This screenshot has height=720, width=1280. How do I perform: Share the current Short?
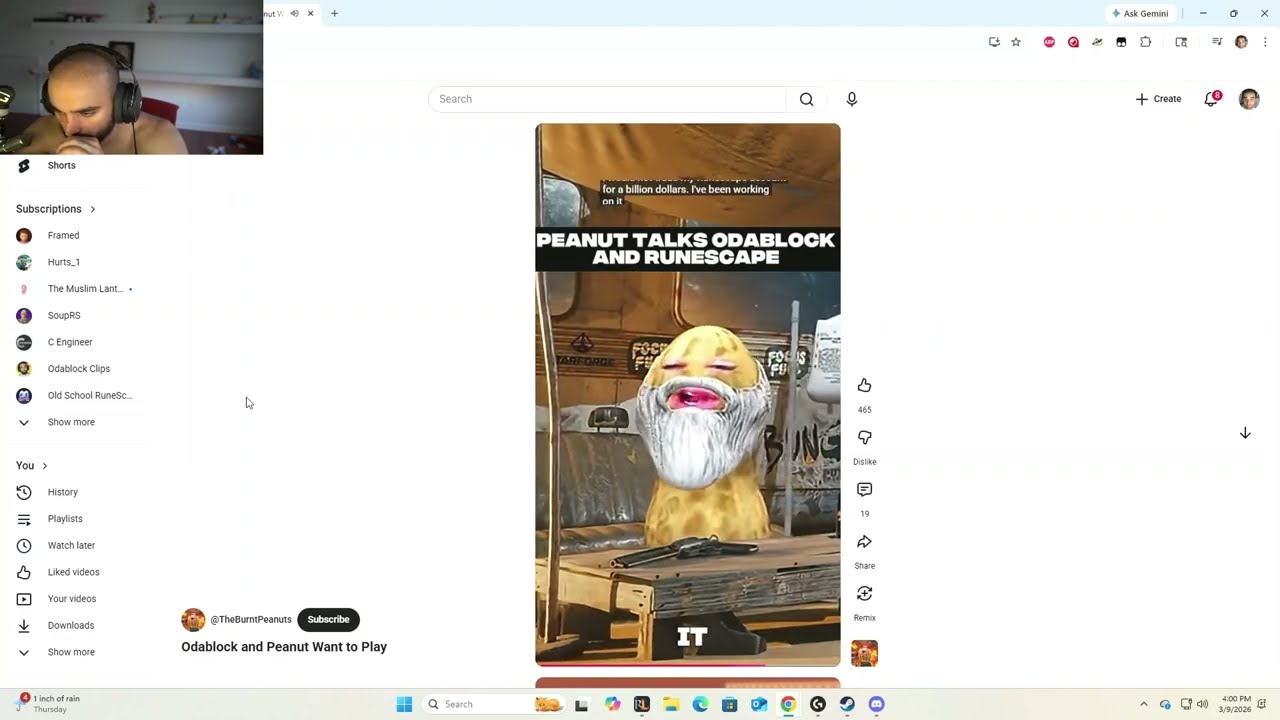864,542
